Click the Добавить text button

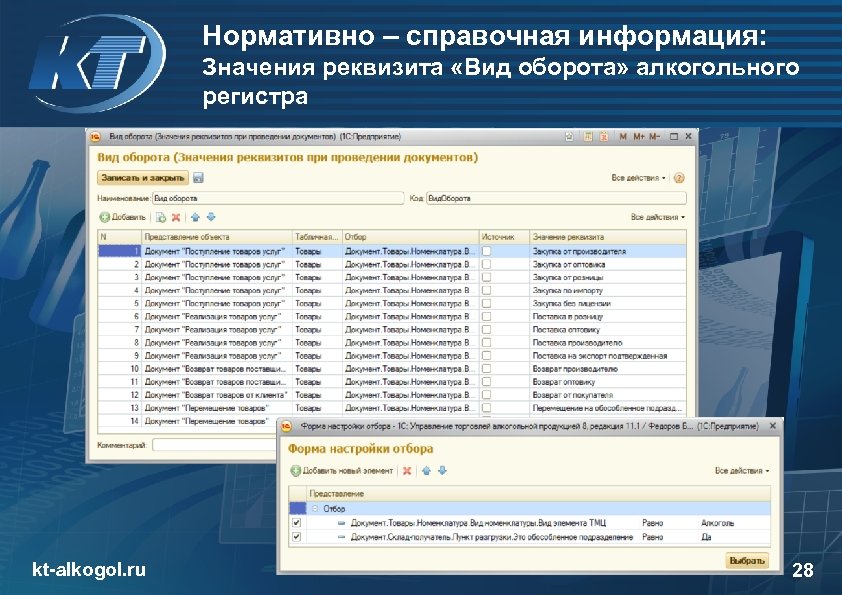point(129,217)
